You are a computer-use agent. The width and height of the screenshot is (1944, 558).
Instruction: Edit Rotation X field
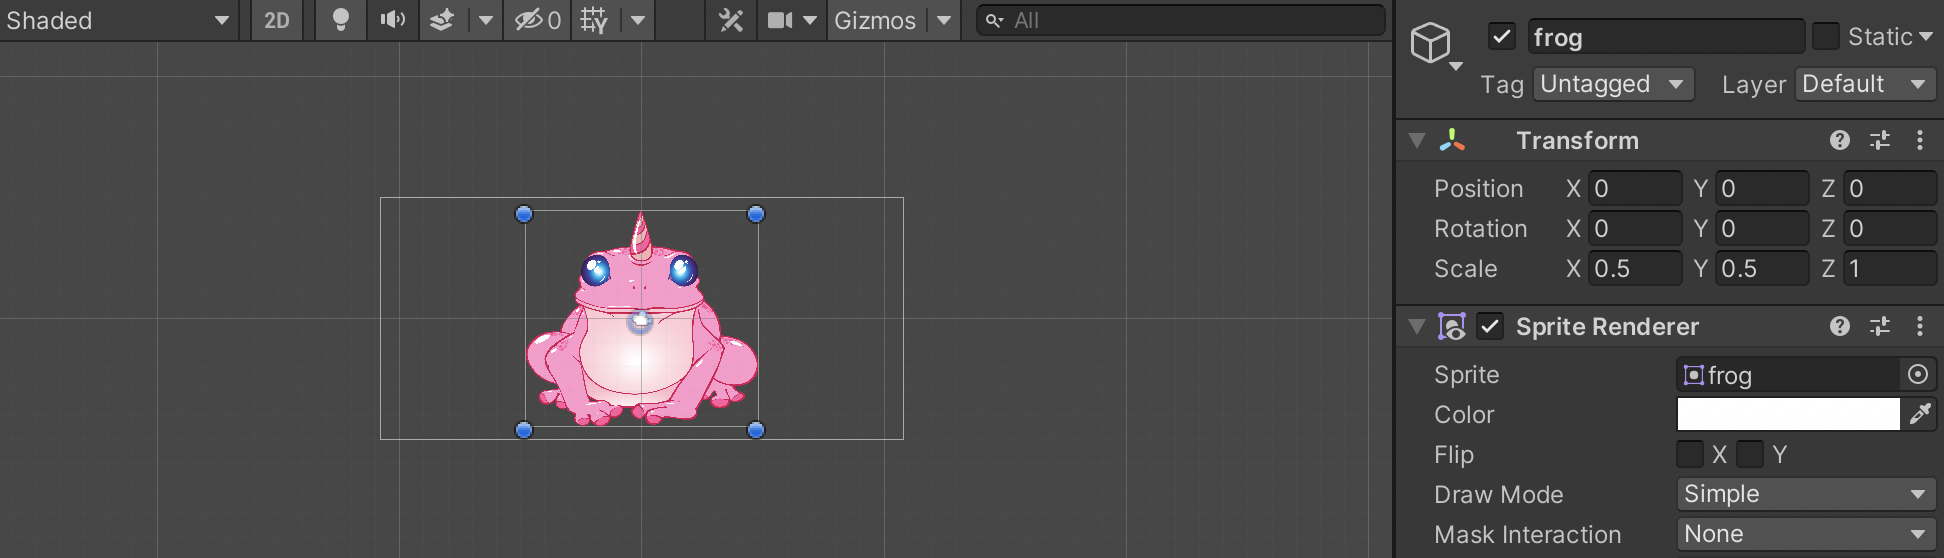(x=1635, y=228)
